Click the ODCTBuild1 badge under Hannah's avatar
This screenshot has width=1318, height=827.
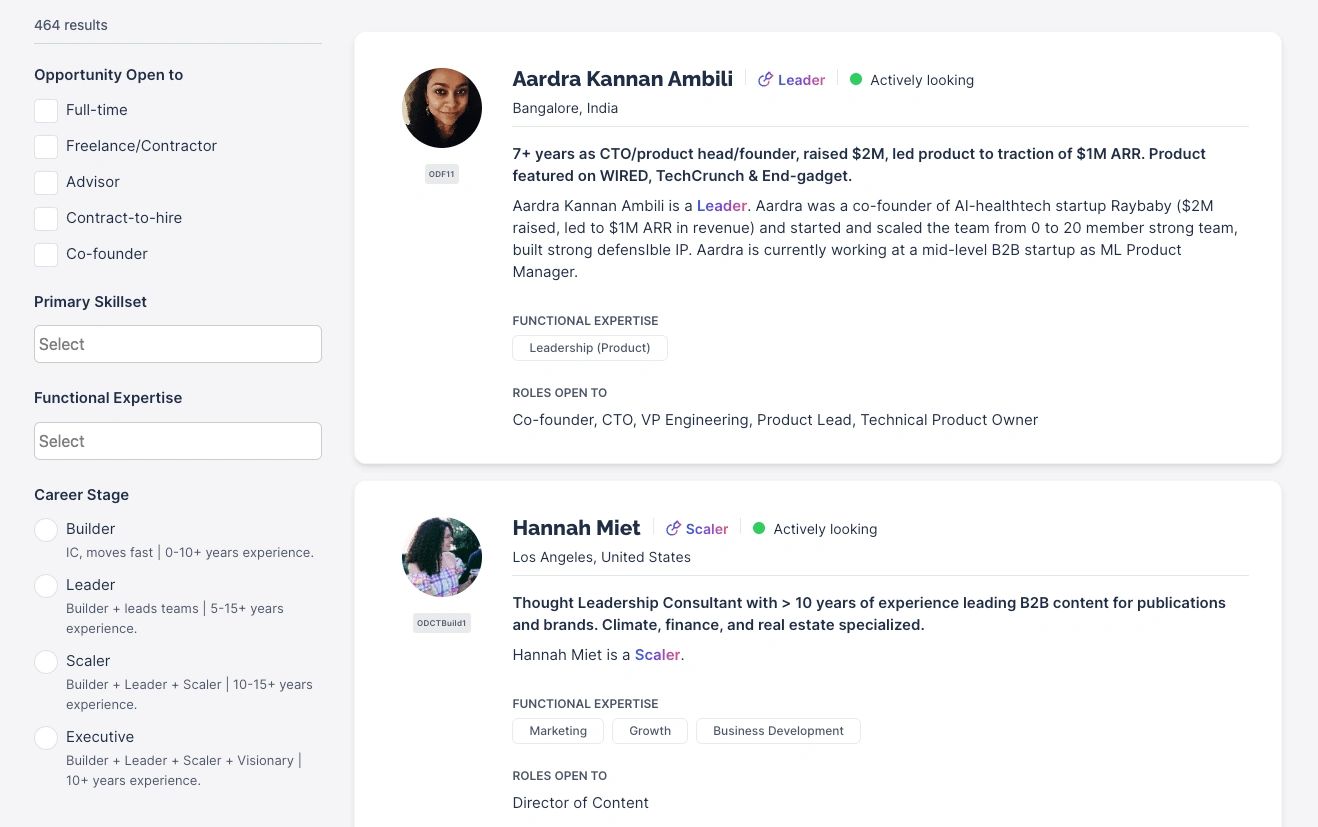442,623
